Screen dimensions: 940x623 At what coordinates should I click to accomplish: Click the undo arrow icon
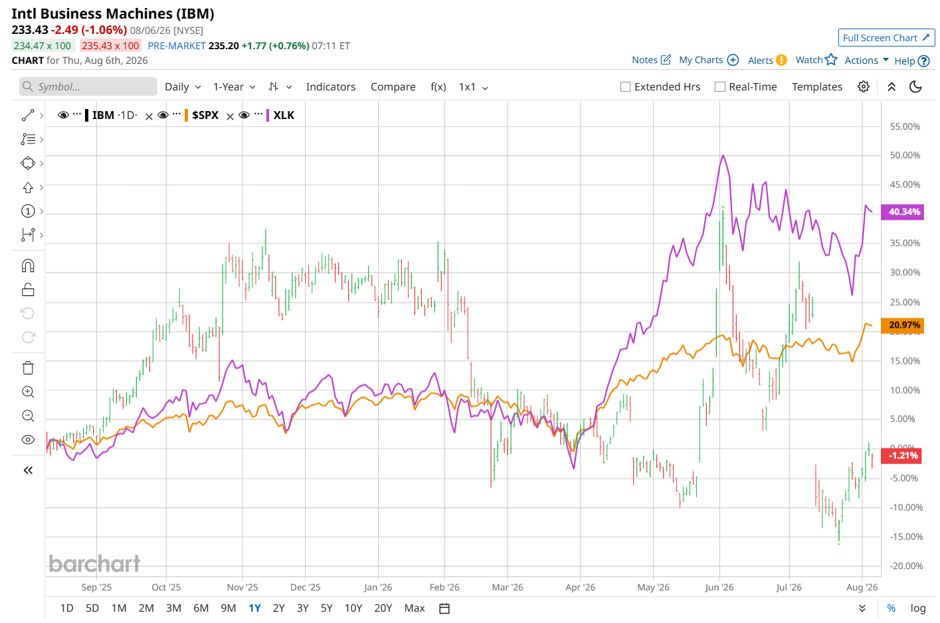point(28,313)
